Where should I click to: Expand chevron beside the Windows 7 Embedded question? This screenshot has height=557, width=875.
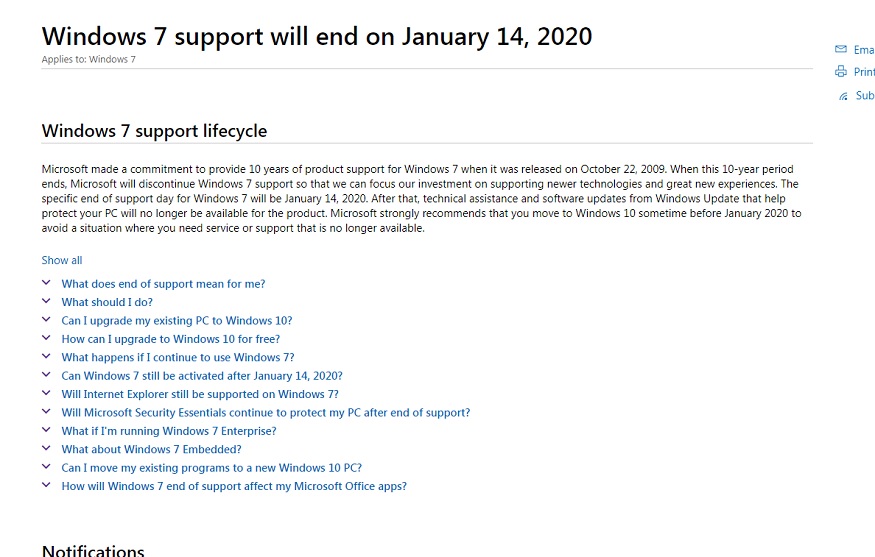[x=46, y=449]
